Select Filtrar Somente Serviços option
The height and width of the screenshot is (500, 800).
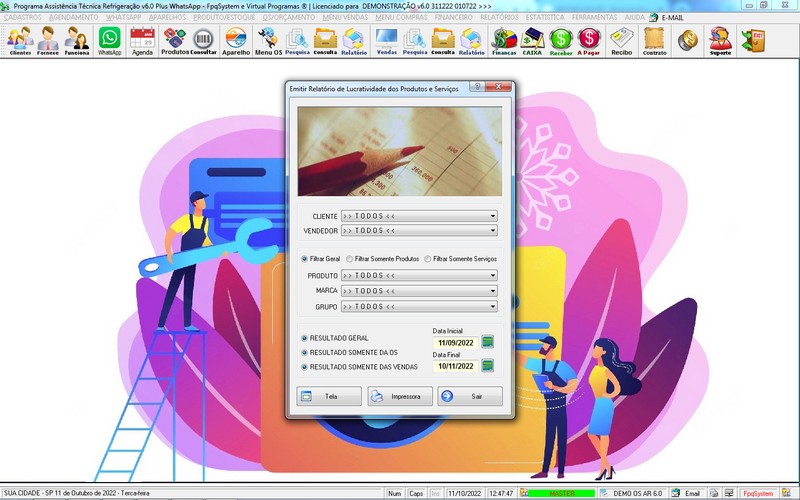pos(428,258)
